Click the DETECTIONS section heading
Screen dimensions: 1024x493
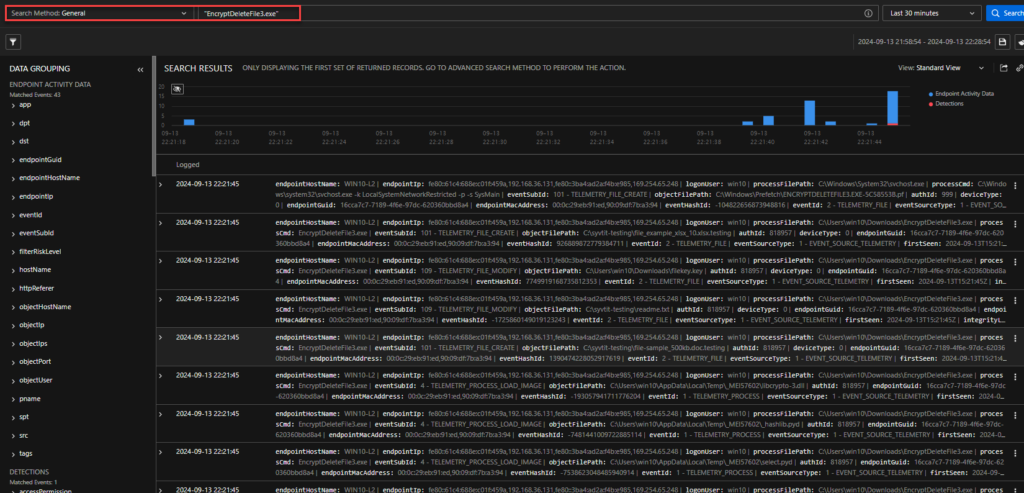(x=29, y=471)
